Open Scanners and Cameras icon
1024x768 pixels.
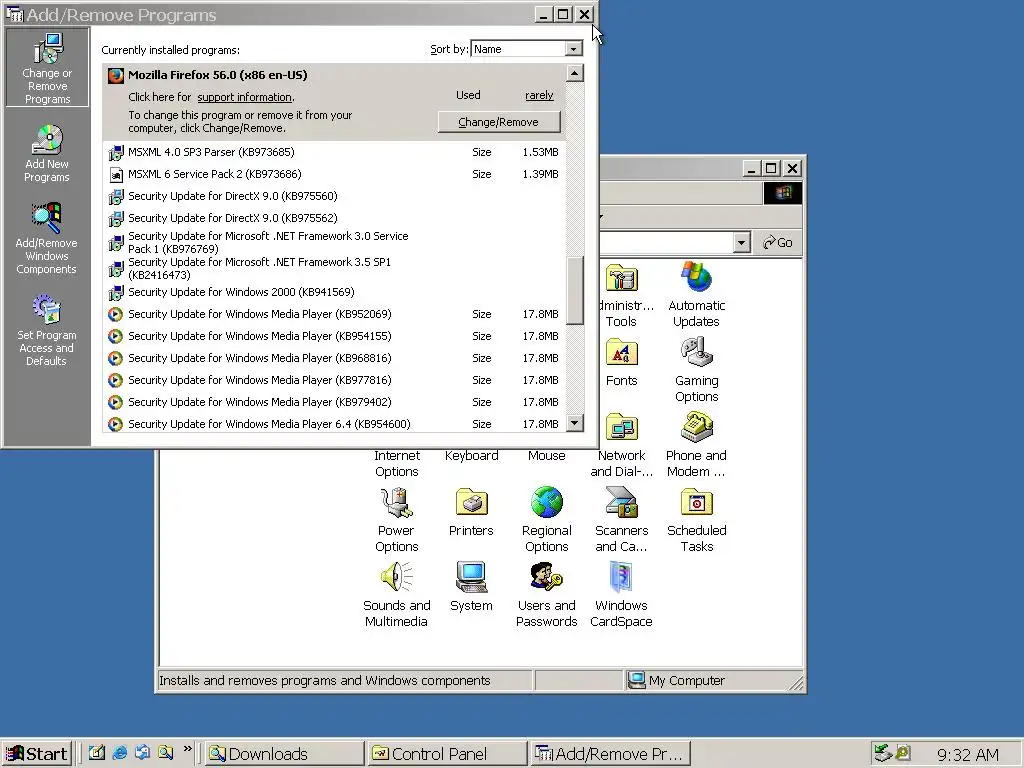click(x=621, y=520)
